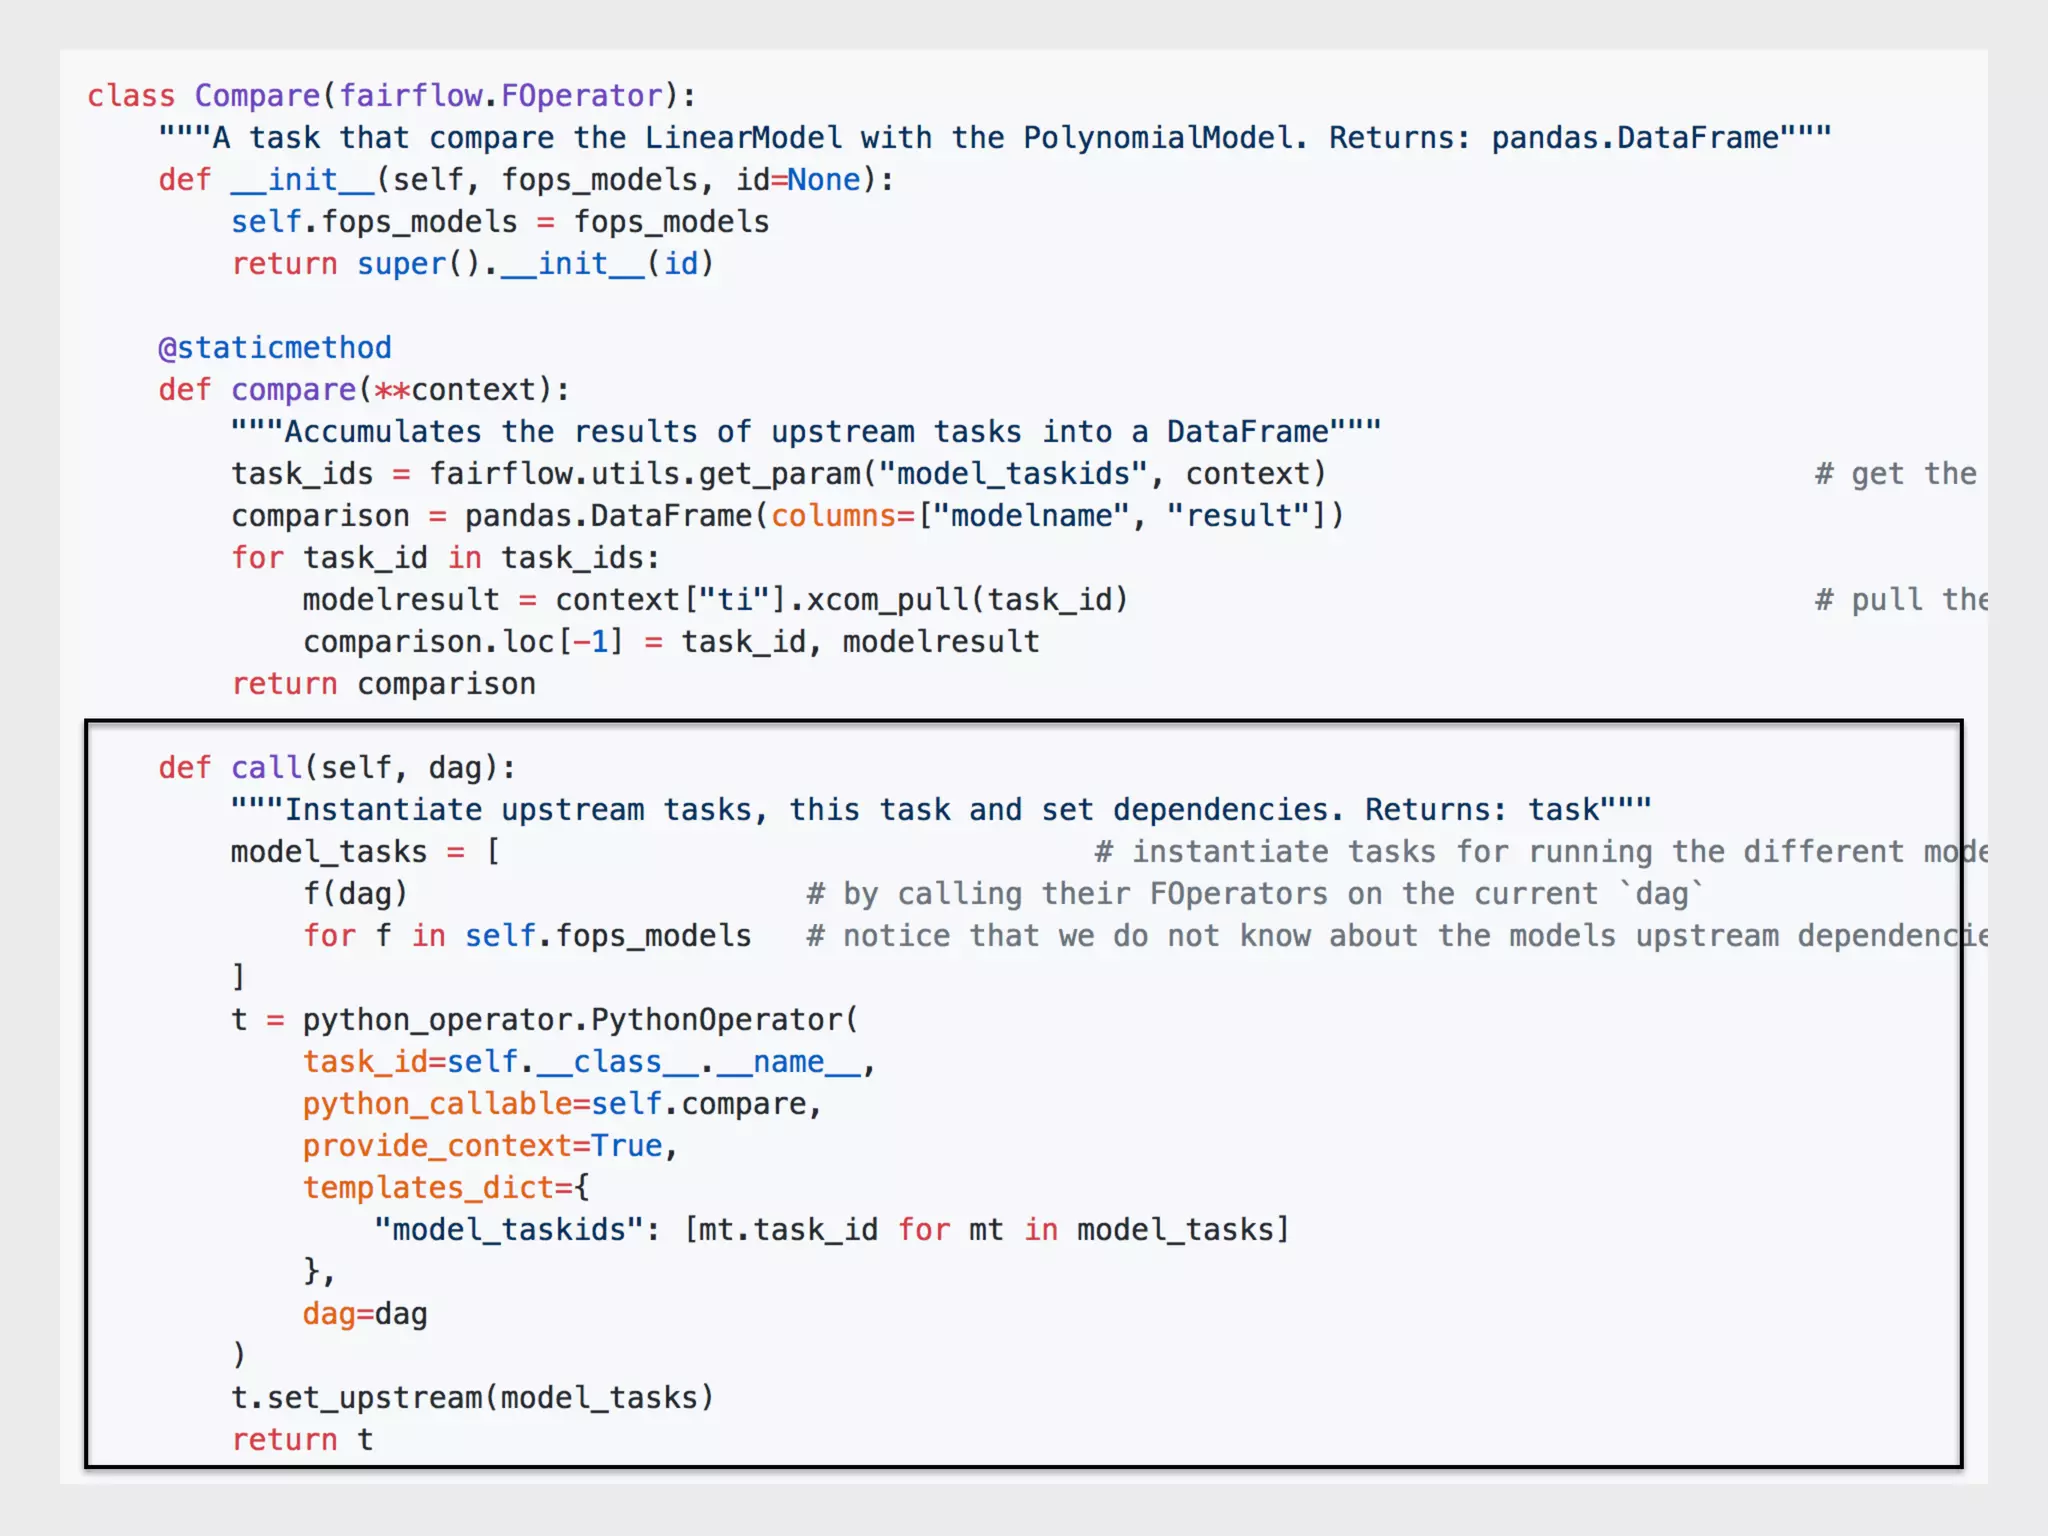
Task: Click the '# pull the' comment
Action: (x=1901, y=600)
